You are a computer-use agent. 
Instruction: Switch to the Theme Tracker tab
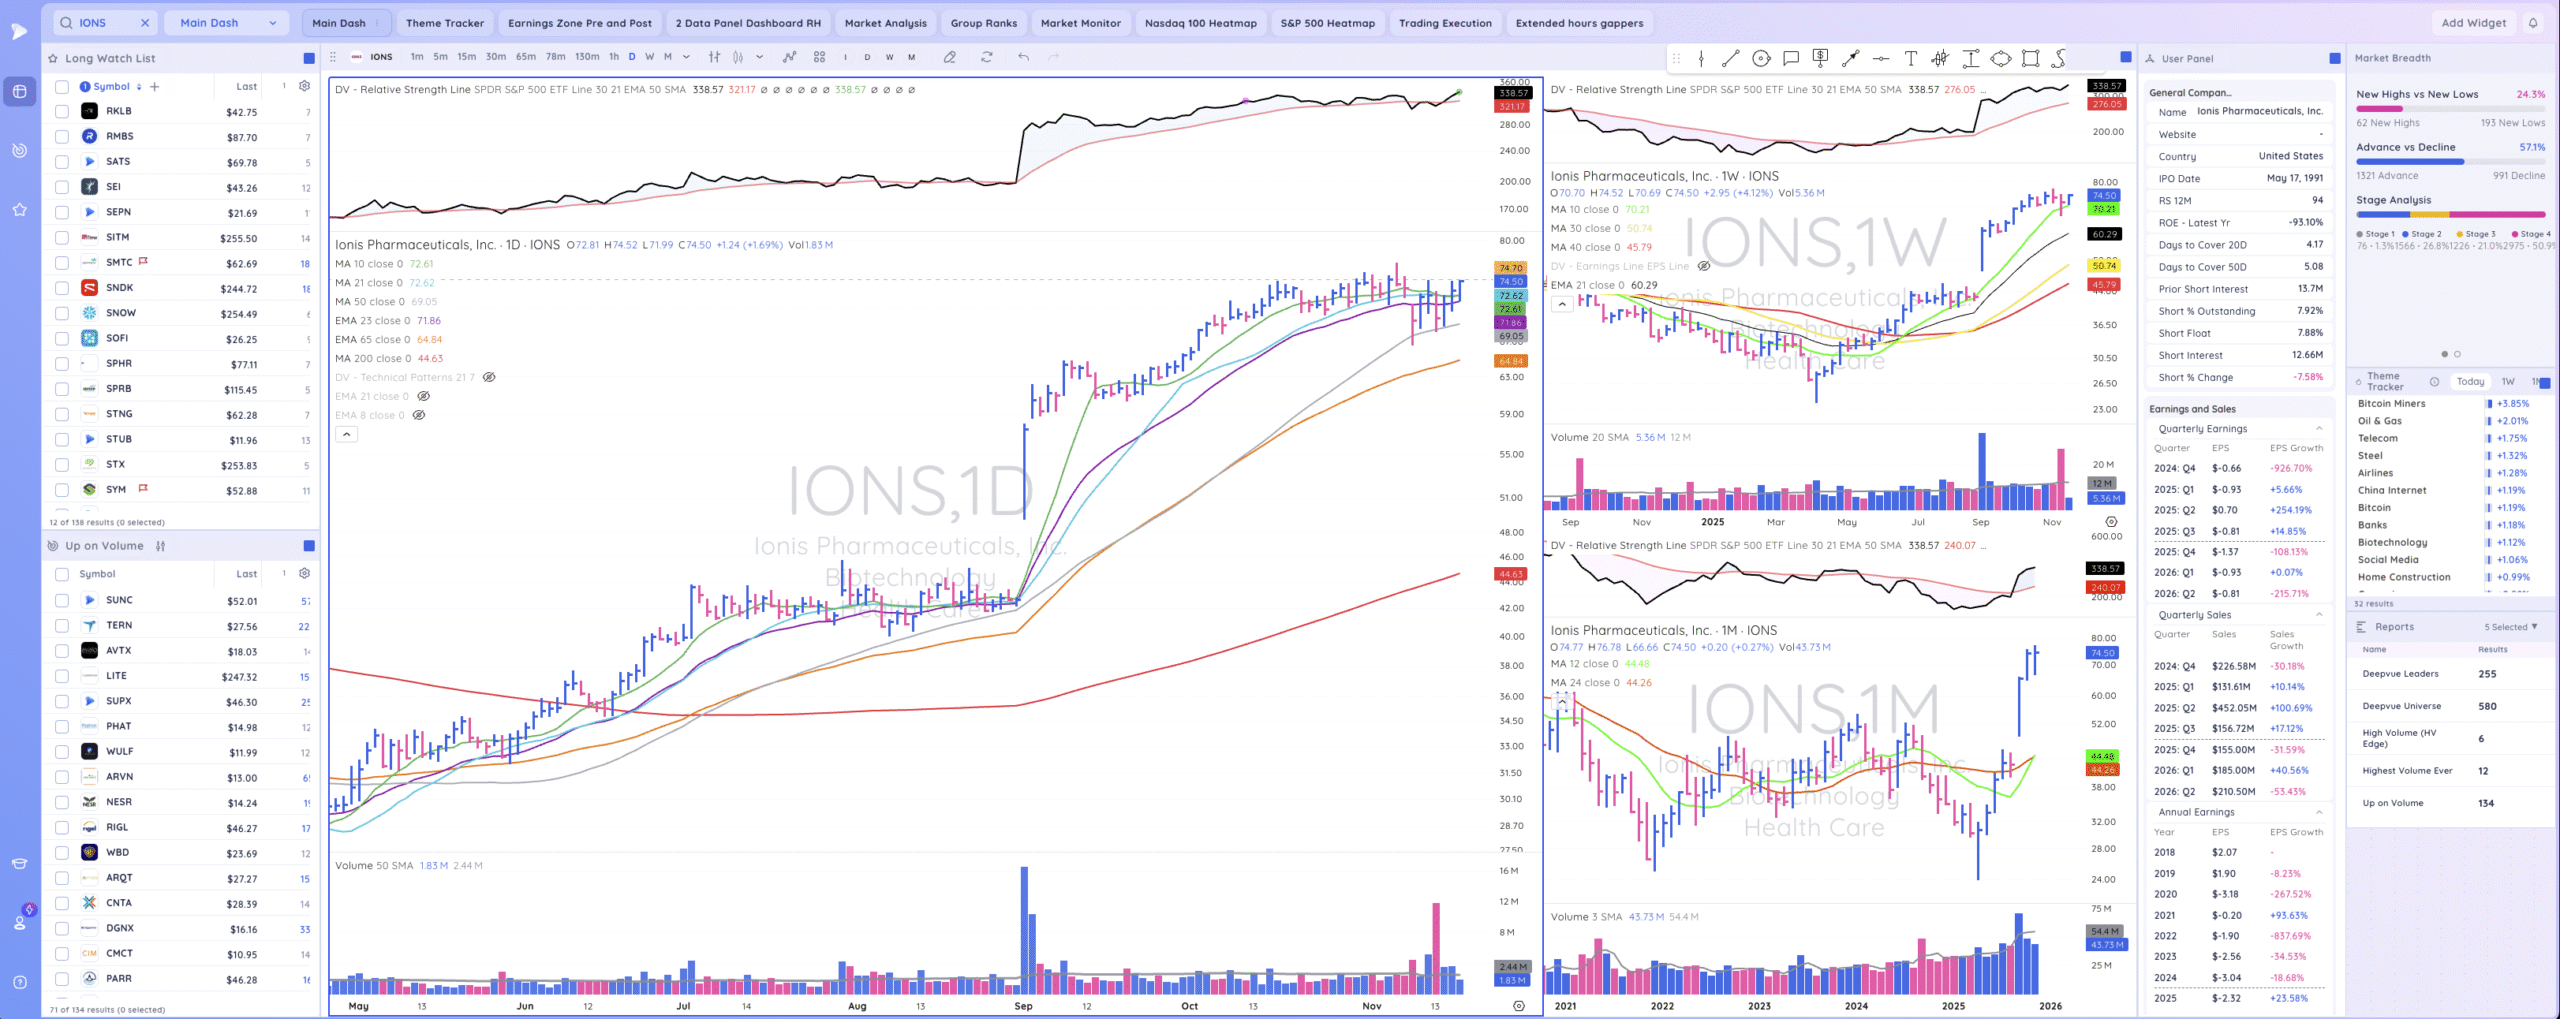444,23
